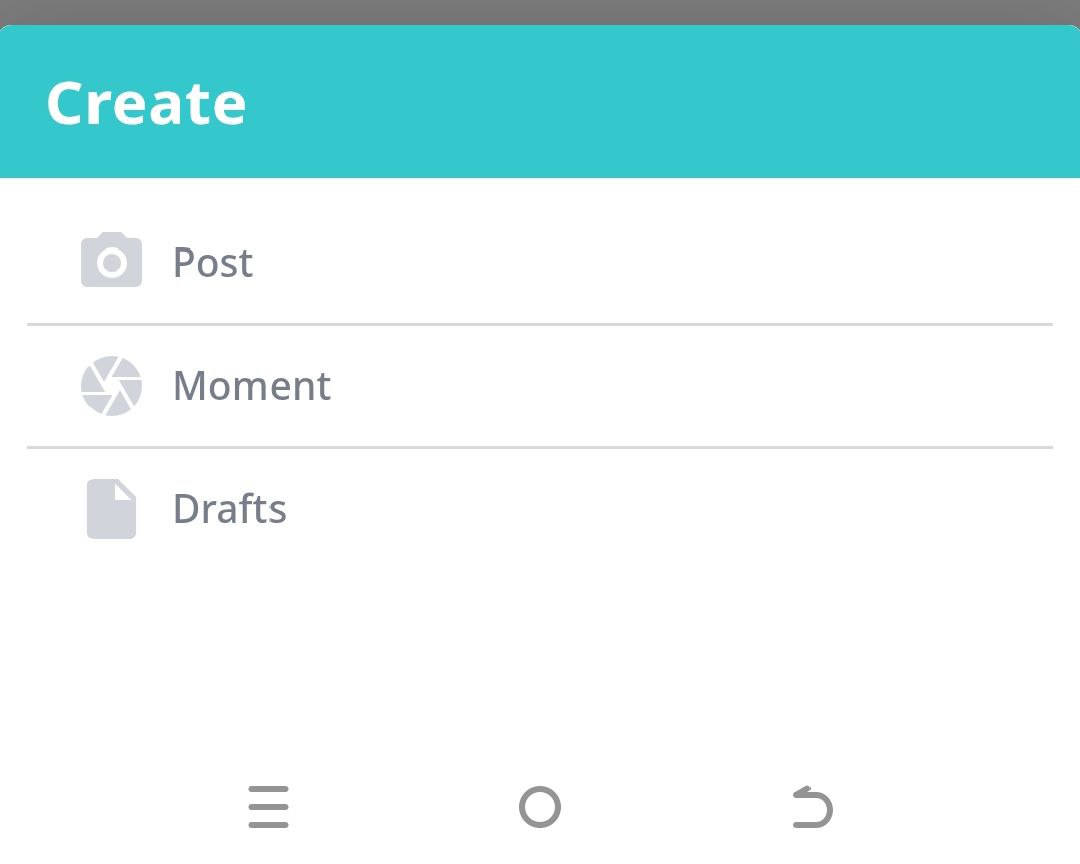Tap the camera icon beside Post
The width and height of the screenshot is (1080, 864).
click(111, 261)
